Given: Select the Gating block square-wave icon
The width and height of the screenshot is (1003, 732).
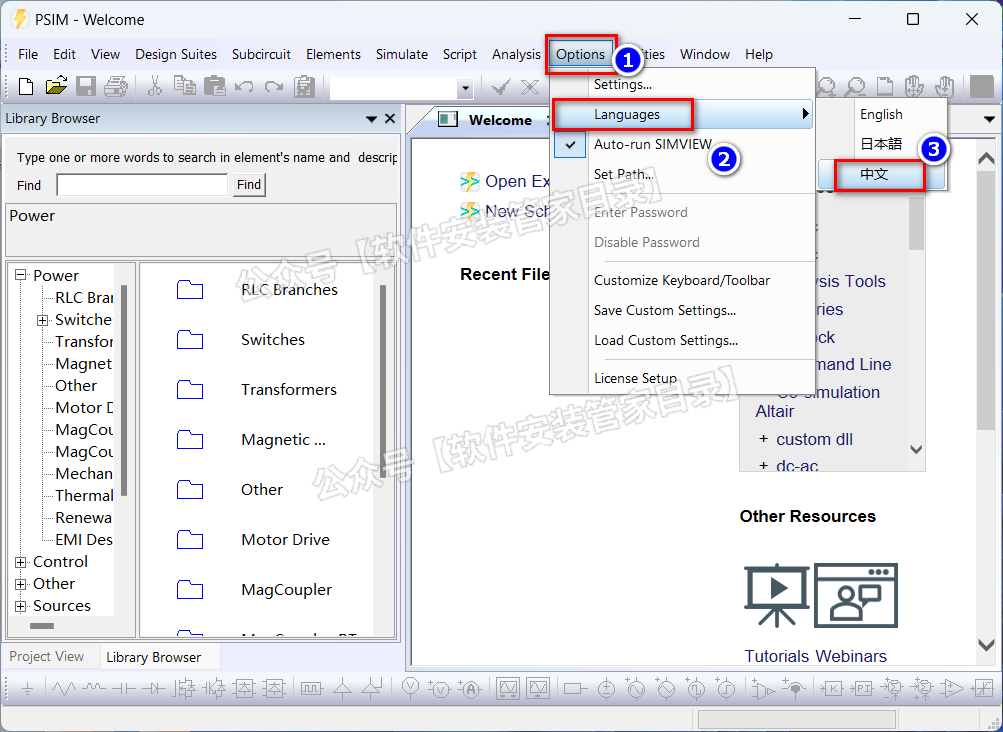Looking at the screenshot, I should coord(312,689).
